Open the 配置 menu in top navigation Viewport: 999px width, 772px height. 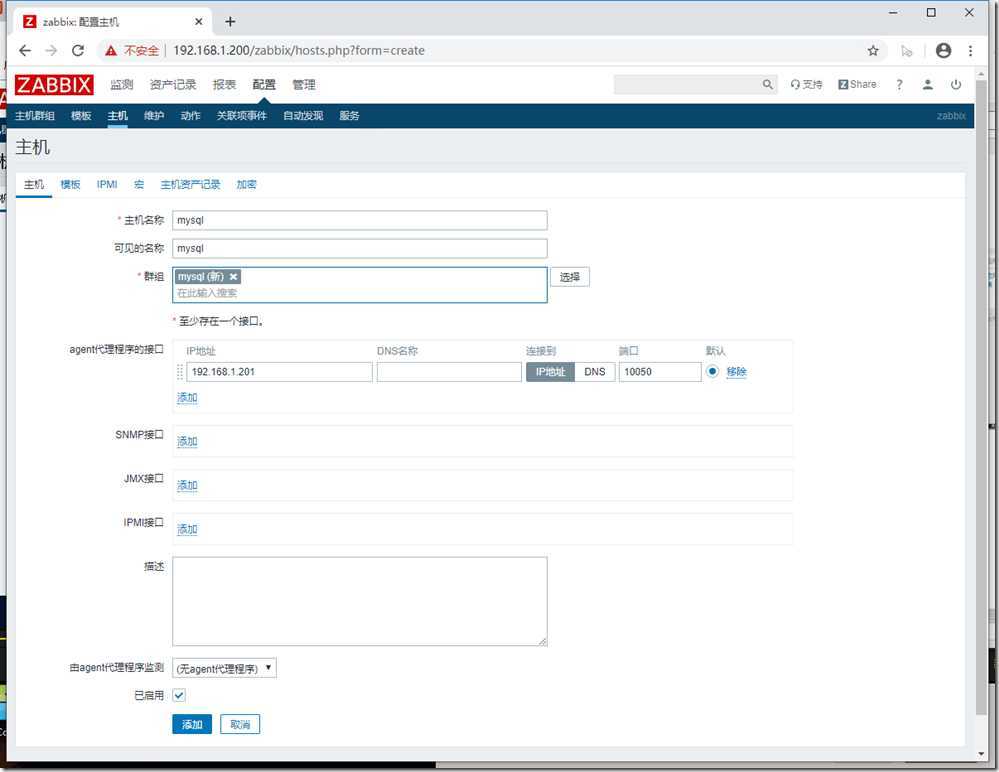(264, 85)
